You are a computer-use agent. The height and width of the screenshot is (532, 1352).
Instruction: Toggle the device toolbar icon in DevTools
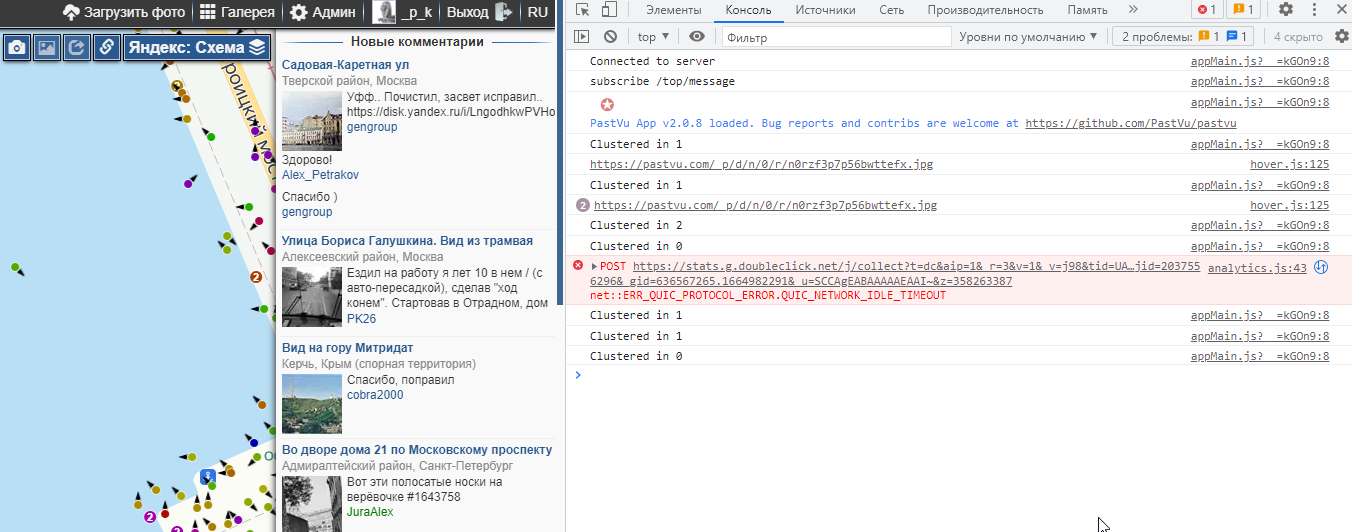click(609, 10)
